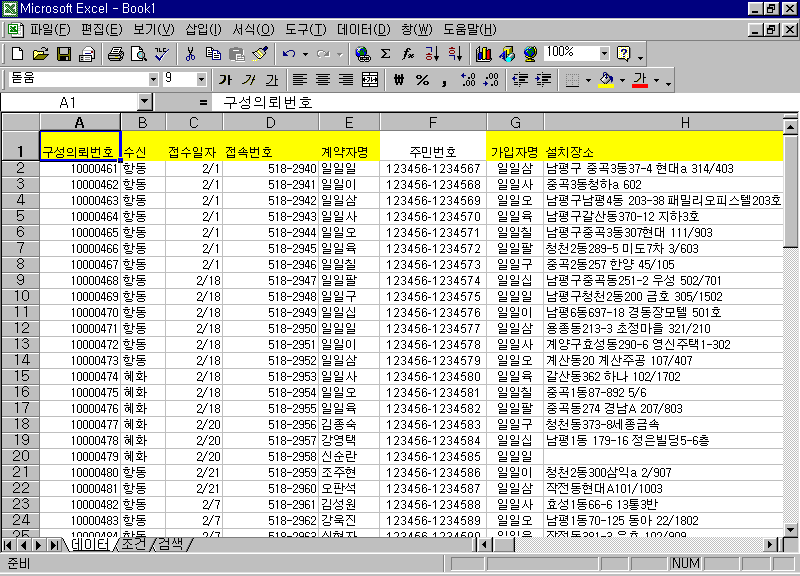The image size is (800, 576).
Task: Copy selection with the Copy icon
Action: [x=213, y=54]
